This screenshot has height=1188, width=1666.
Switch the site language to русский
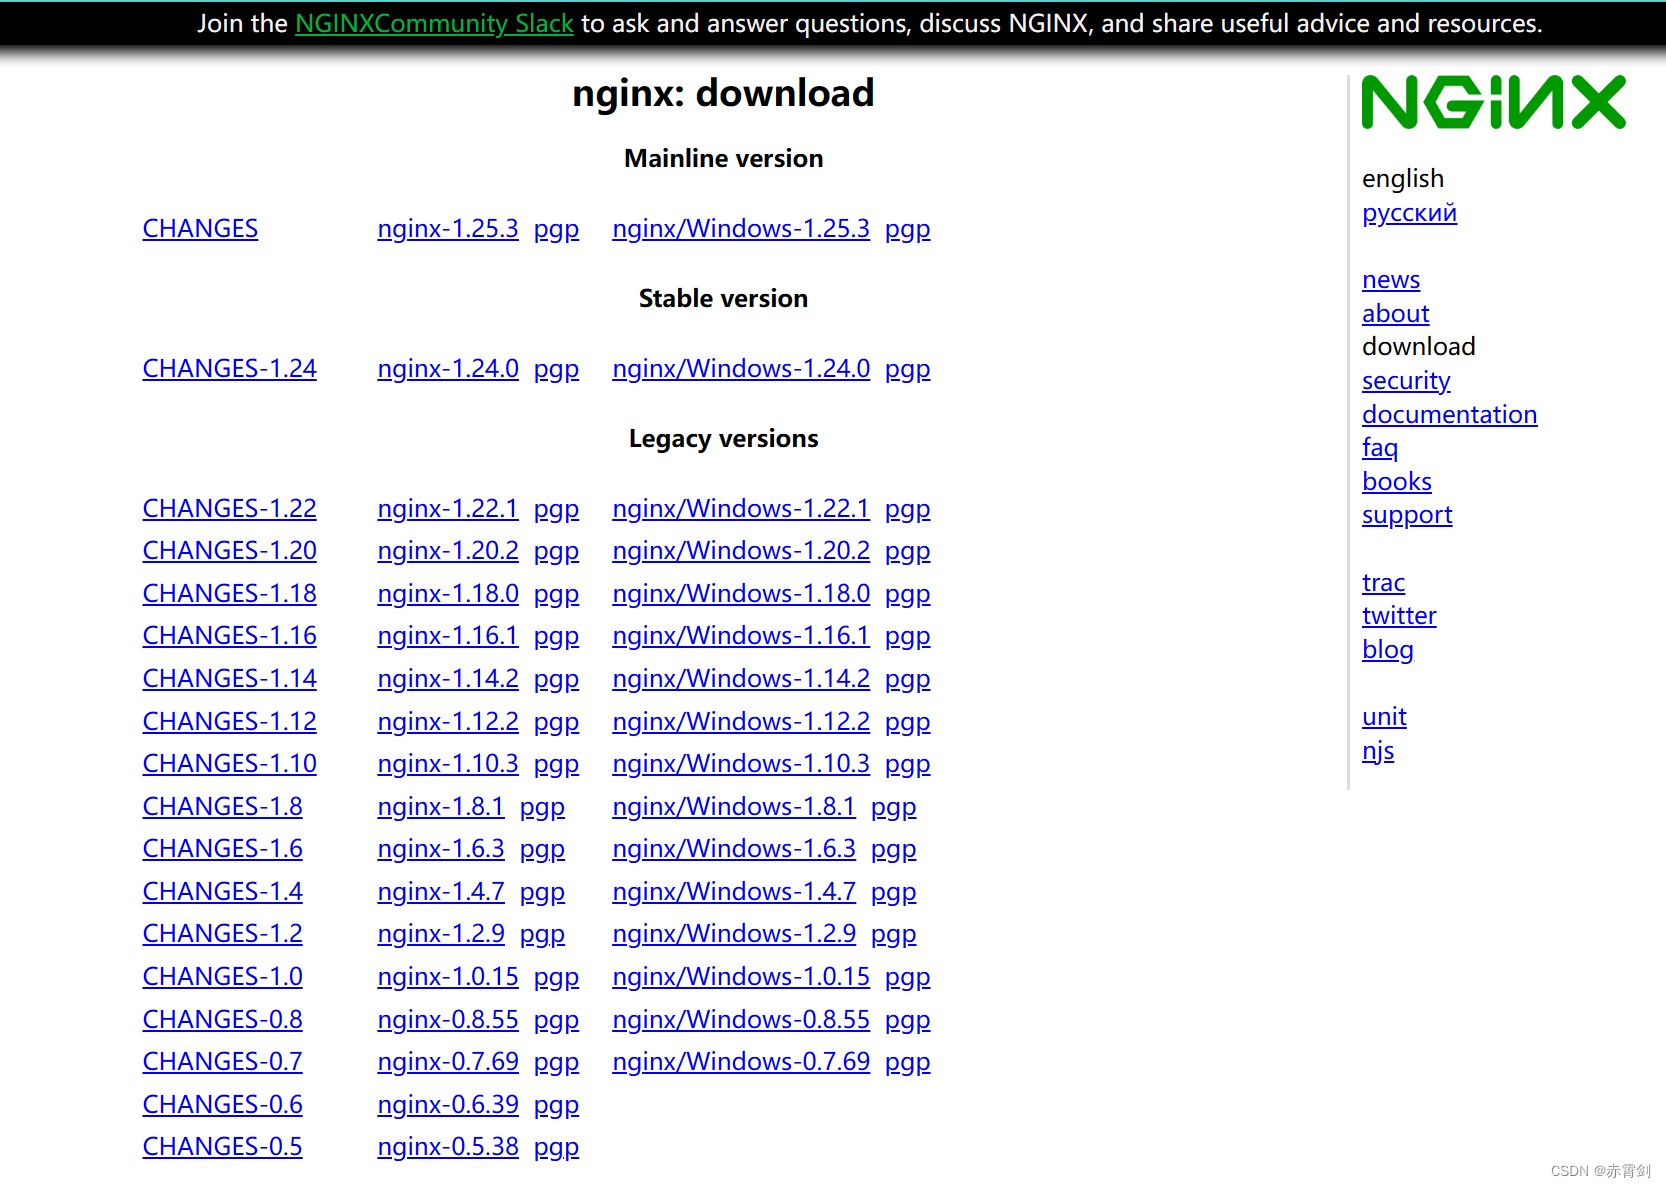click(x=1408, y=212)
